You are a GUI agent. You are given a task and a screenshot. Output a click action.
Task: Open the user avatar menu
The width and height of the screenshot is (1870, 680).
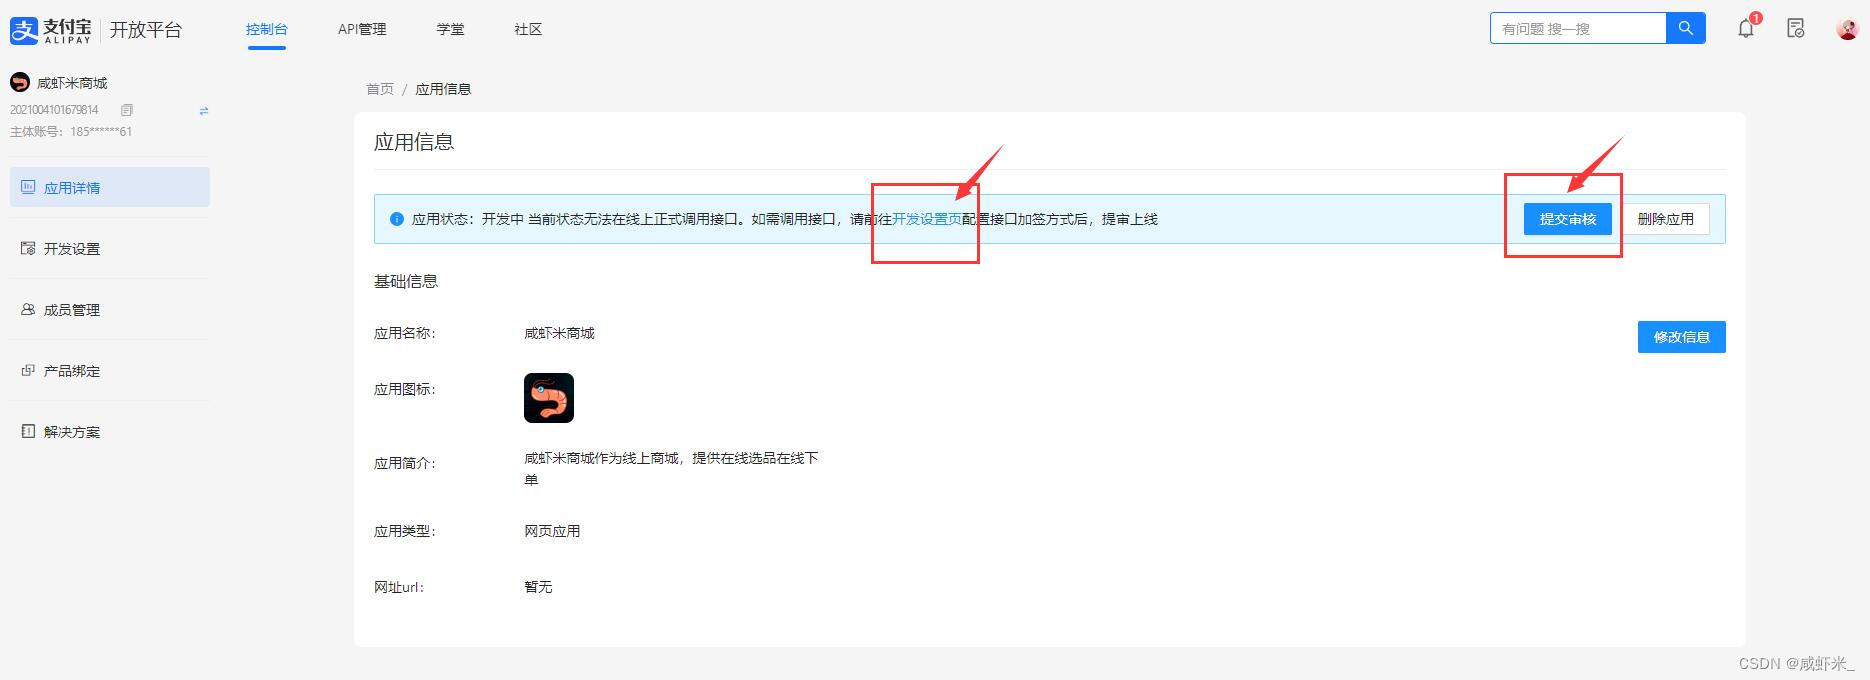pyautogui.click(x=1847, y=29)
